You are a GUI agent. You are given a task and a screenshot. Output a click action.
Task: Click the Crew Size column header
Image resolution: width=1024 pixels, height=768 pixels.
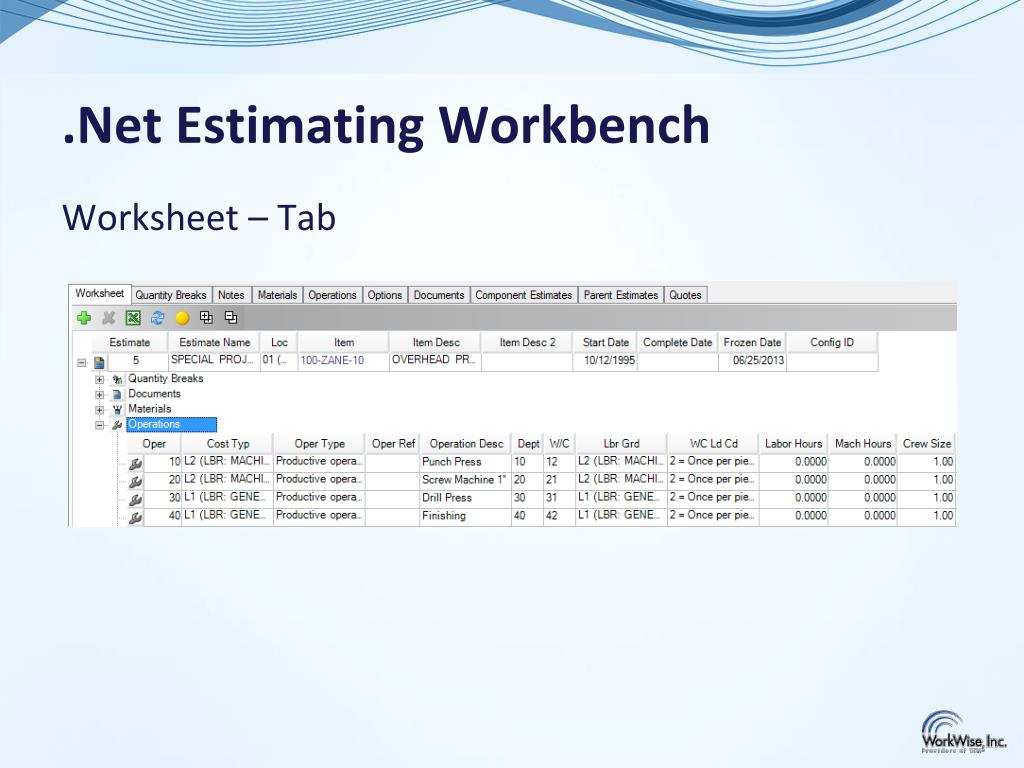(x=927, y=443)
